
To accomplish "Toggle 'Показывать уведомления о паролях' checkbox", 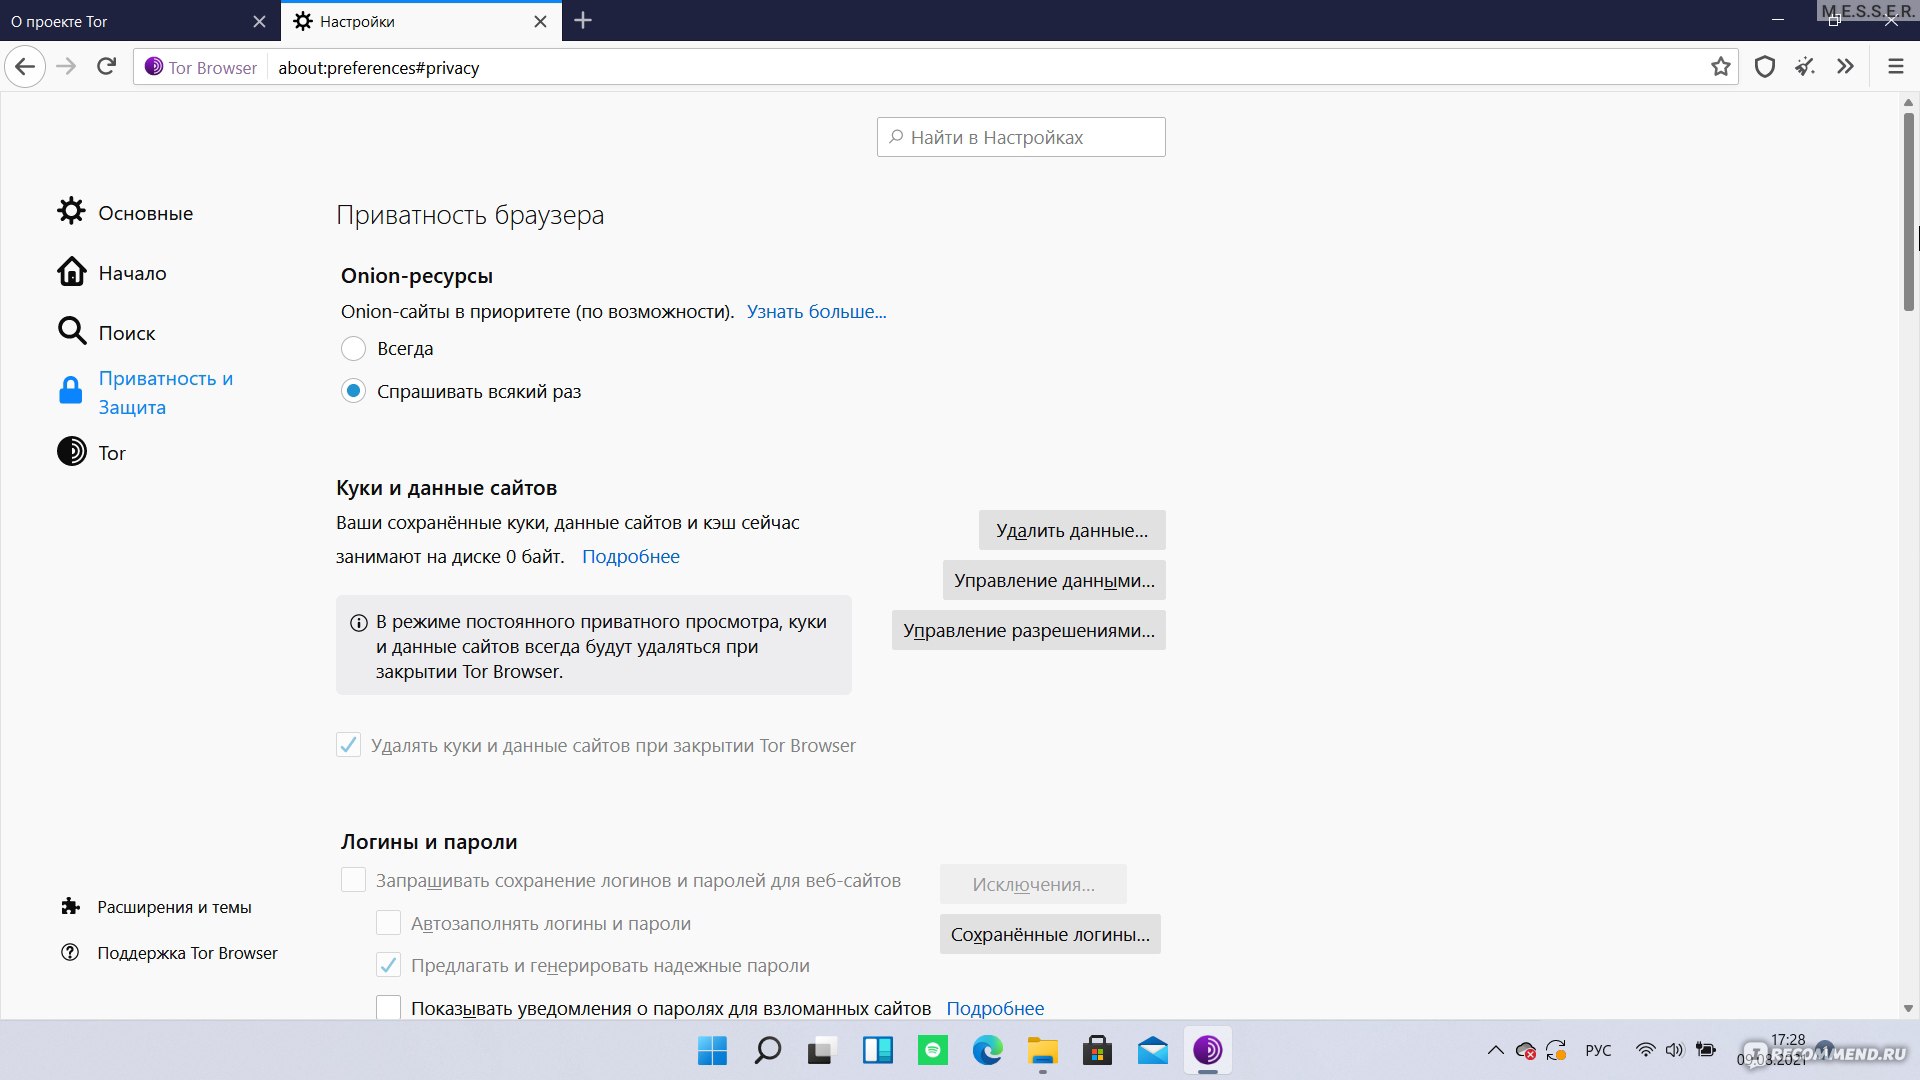I will 389,1006.
